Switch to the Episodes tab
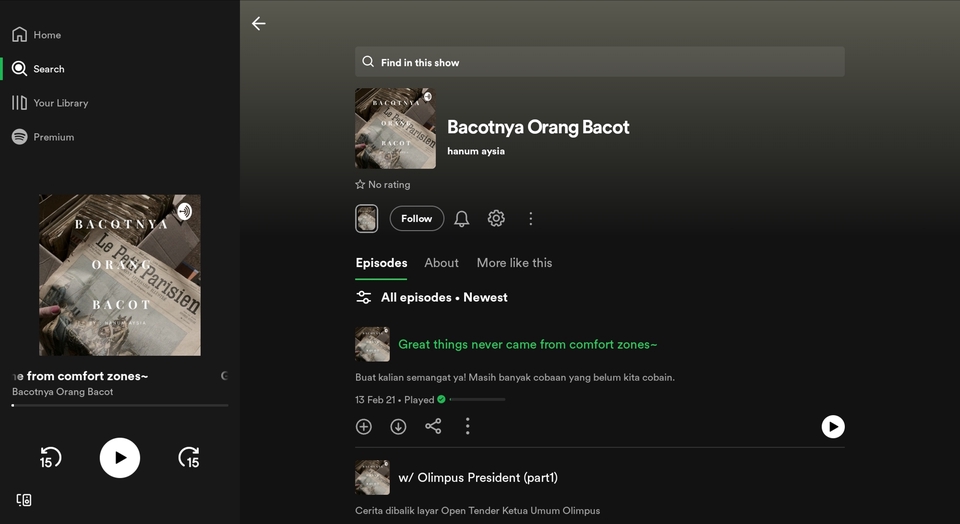This screenshot has width=960, height=524. 381,263
